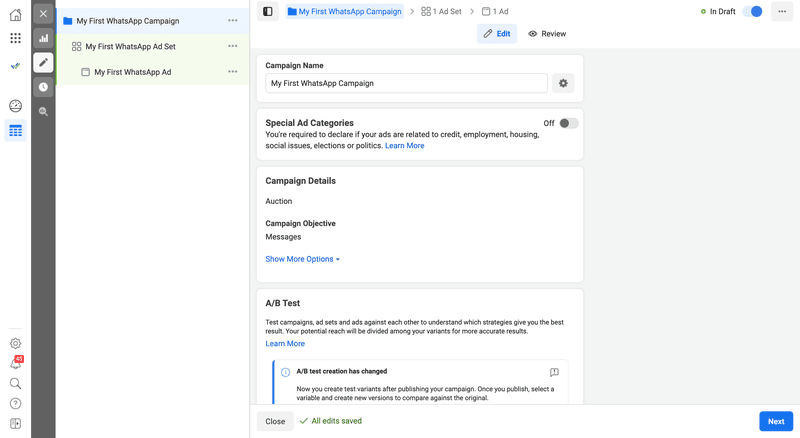Click the Messages objective text
800x438 pixels.
pyautogui.click(x=283, y=237)
